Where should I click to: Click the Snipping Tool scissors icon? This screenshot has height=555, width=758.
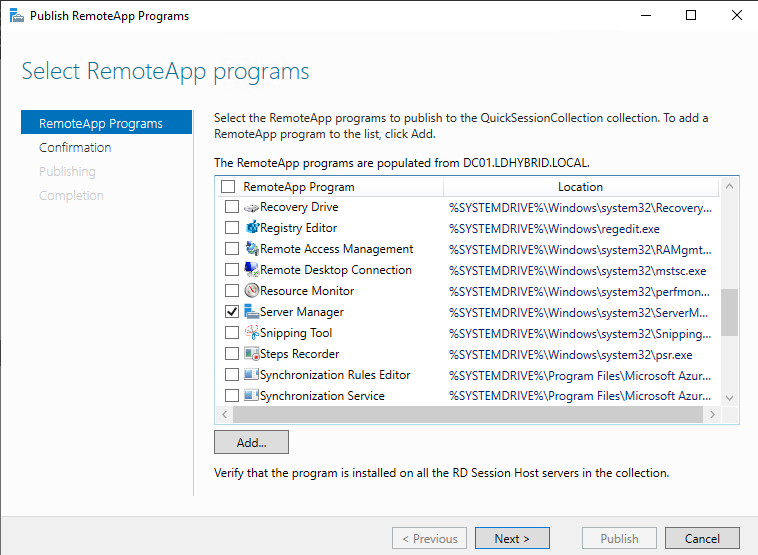251,333
